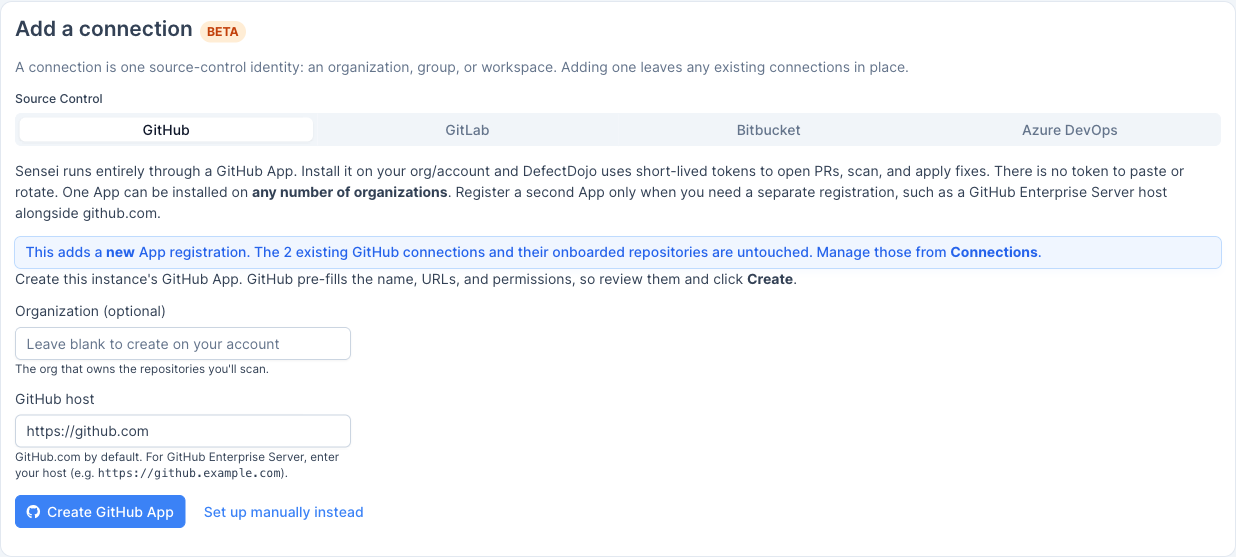
Task: Click the BETA badge next to the title
Action: point(222,31)
